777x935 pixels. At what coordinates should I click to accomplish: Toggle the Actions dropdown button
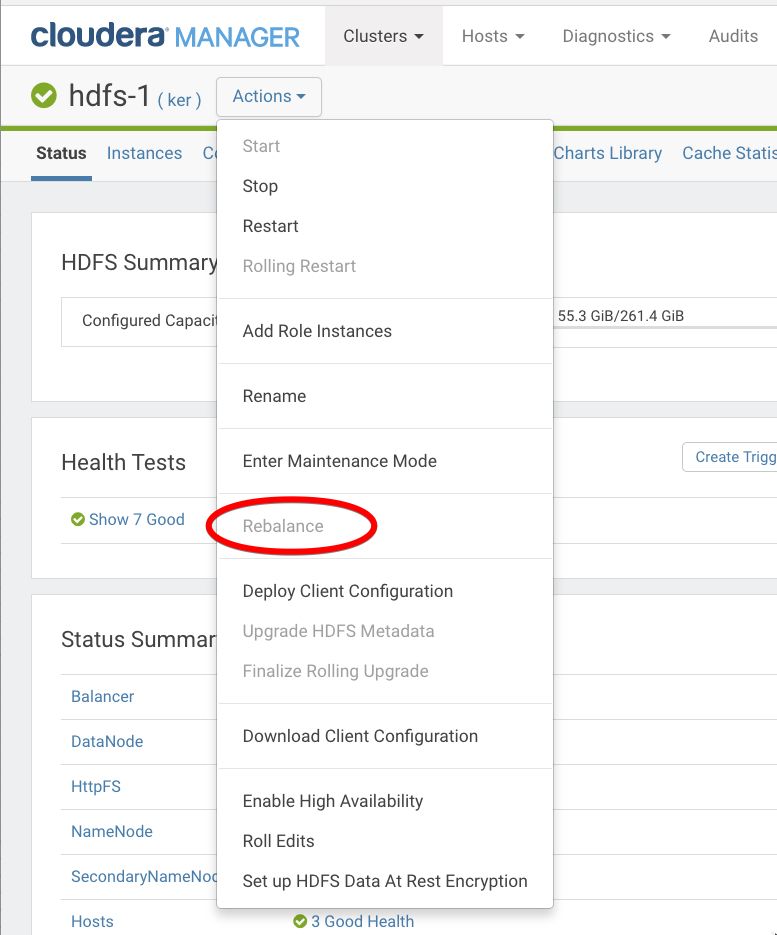(x=269, y=96)
